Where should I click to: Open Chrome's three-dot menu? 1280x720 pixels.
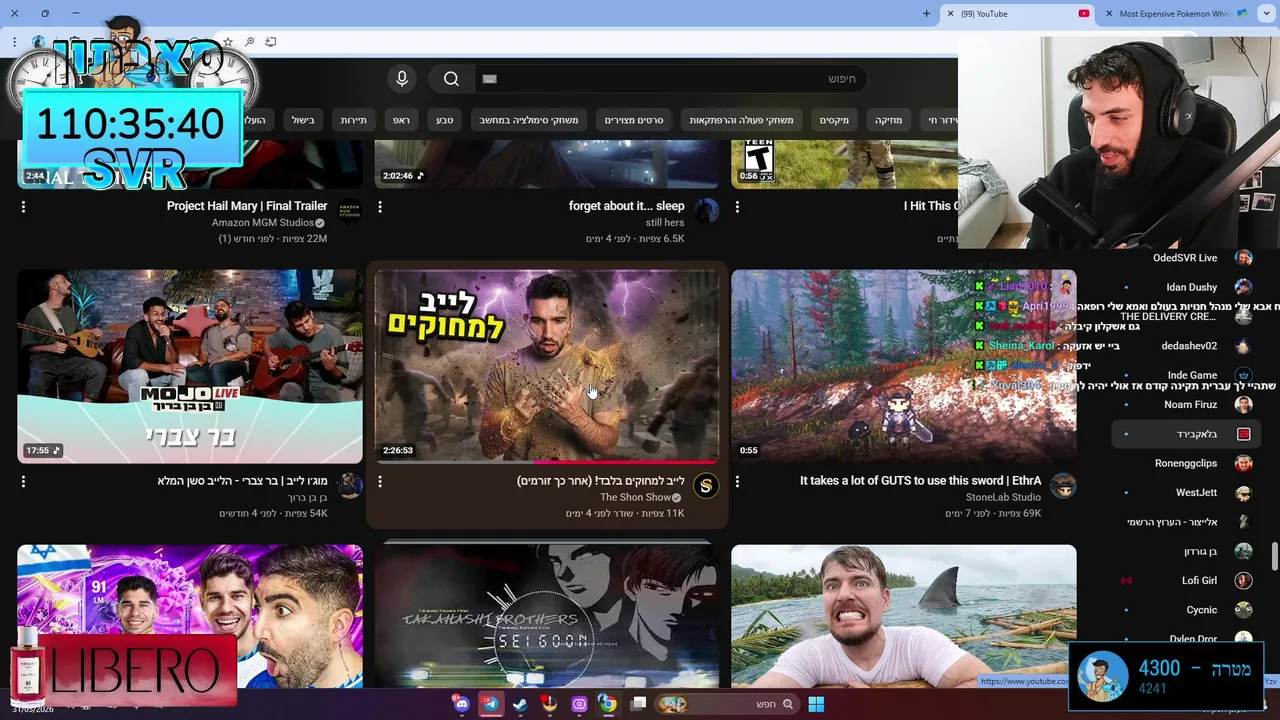click(14, 42)
